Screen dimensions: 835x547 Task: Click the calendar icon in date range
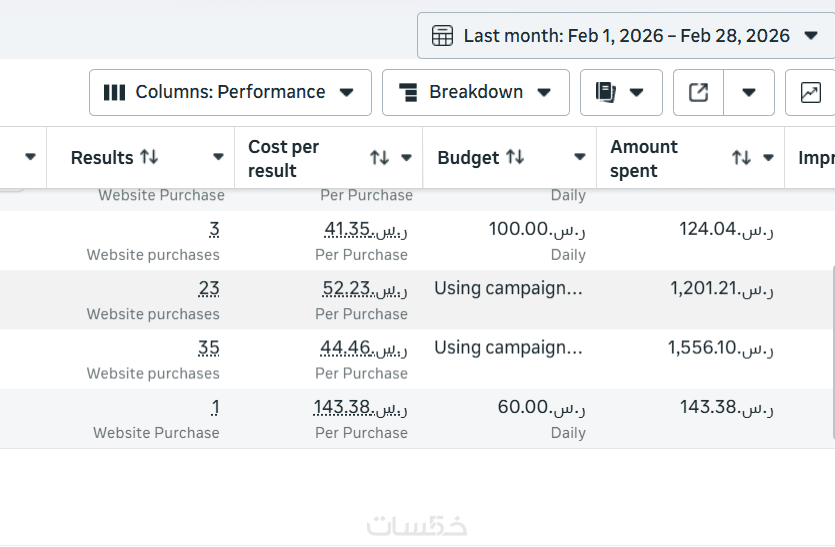442,36
